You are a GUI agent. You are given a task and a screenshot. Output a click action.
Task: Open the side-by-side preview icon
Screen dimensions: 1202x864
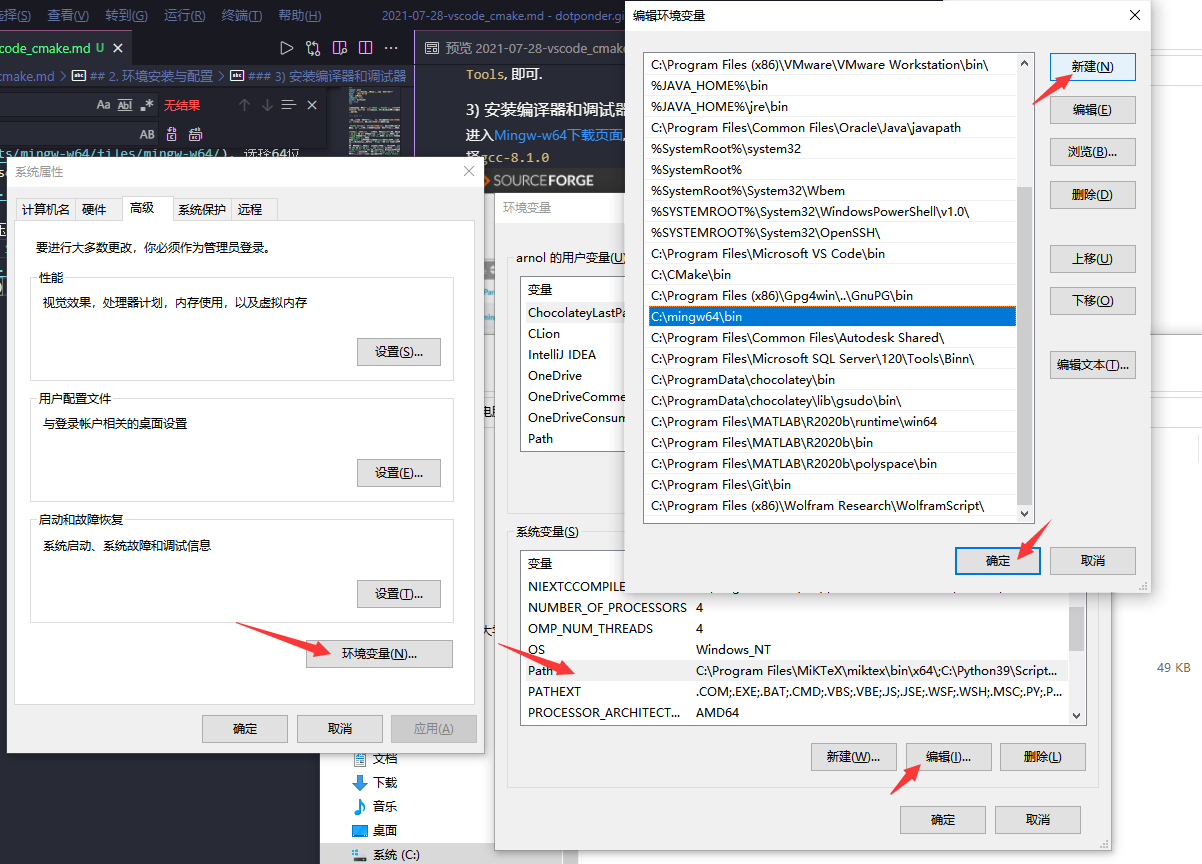click(340, 48)
